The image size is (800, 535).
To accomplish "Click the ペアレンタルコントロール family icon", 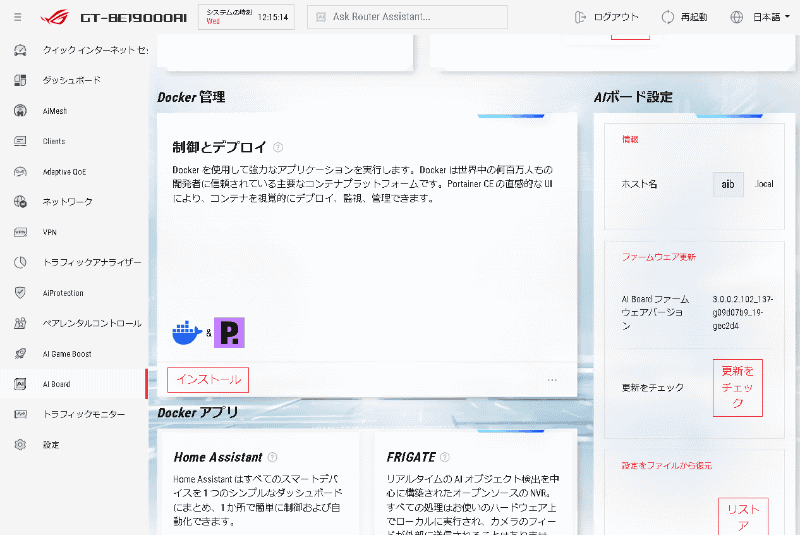I will coord(20,323).
